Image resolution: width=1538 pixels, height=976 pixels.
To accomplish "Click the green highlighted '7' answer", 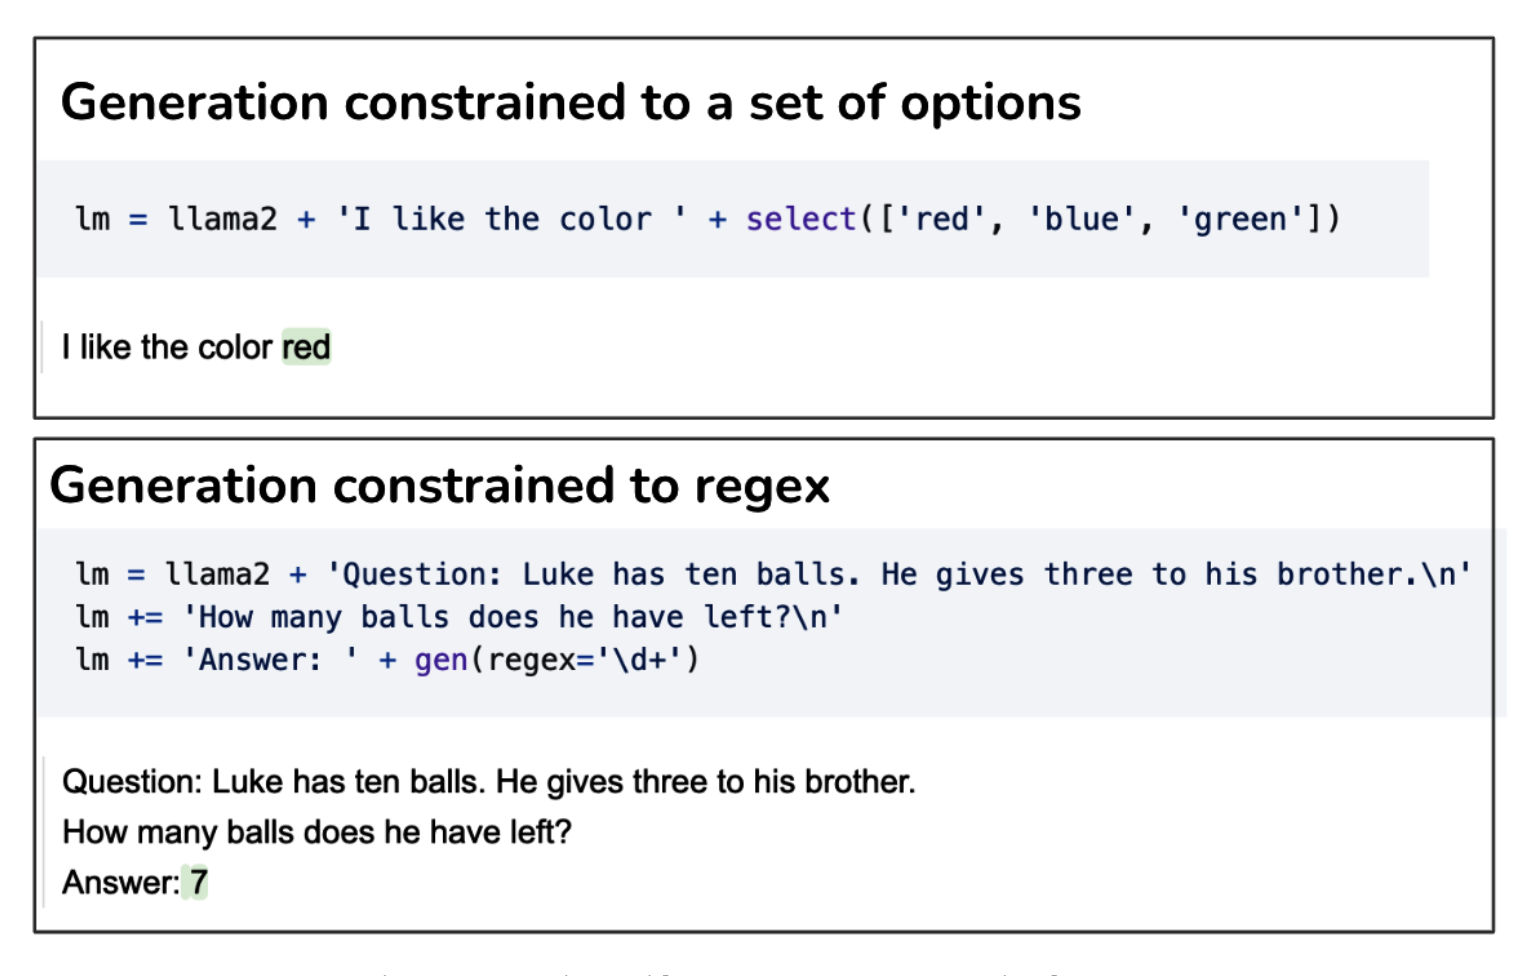I will [x=199, y=882].
